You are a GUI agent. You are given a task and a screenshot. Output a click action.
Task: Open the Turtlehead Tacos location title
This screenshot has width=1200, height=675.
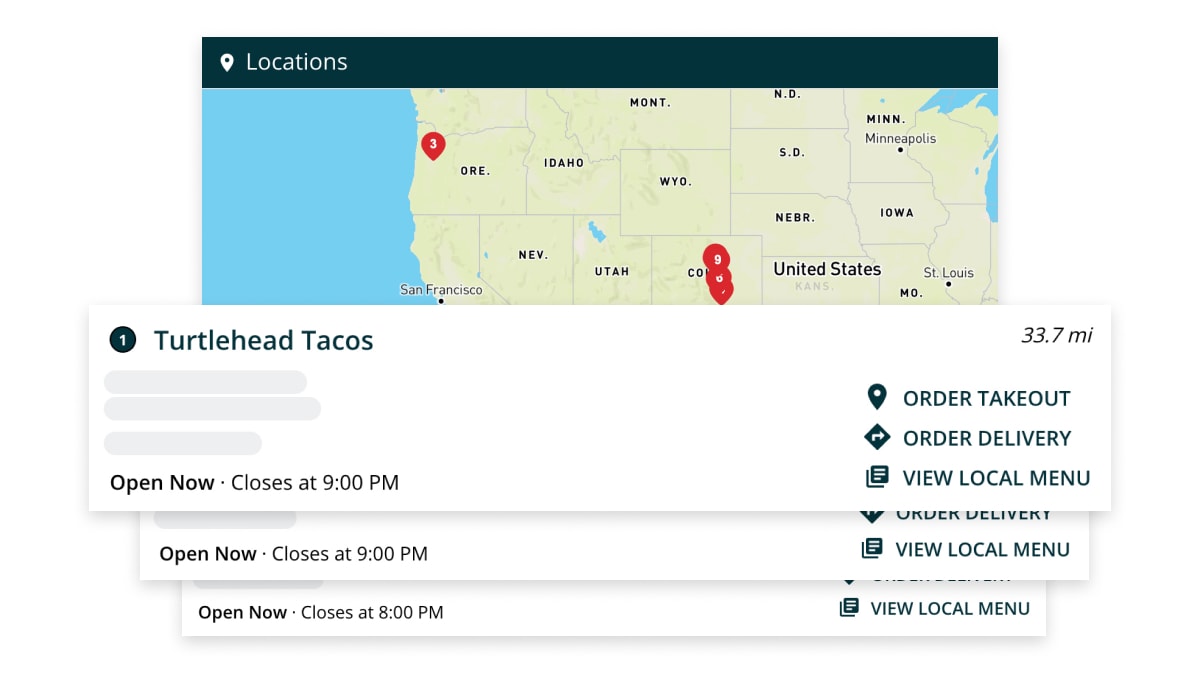tap(263, 341)
